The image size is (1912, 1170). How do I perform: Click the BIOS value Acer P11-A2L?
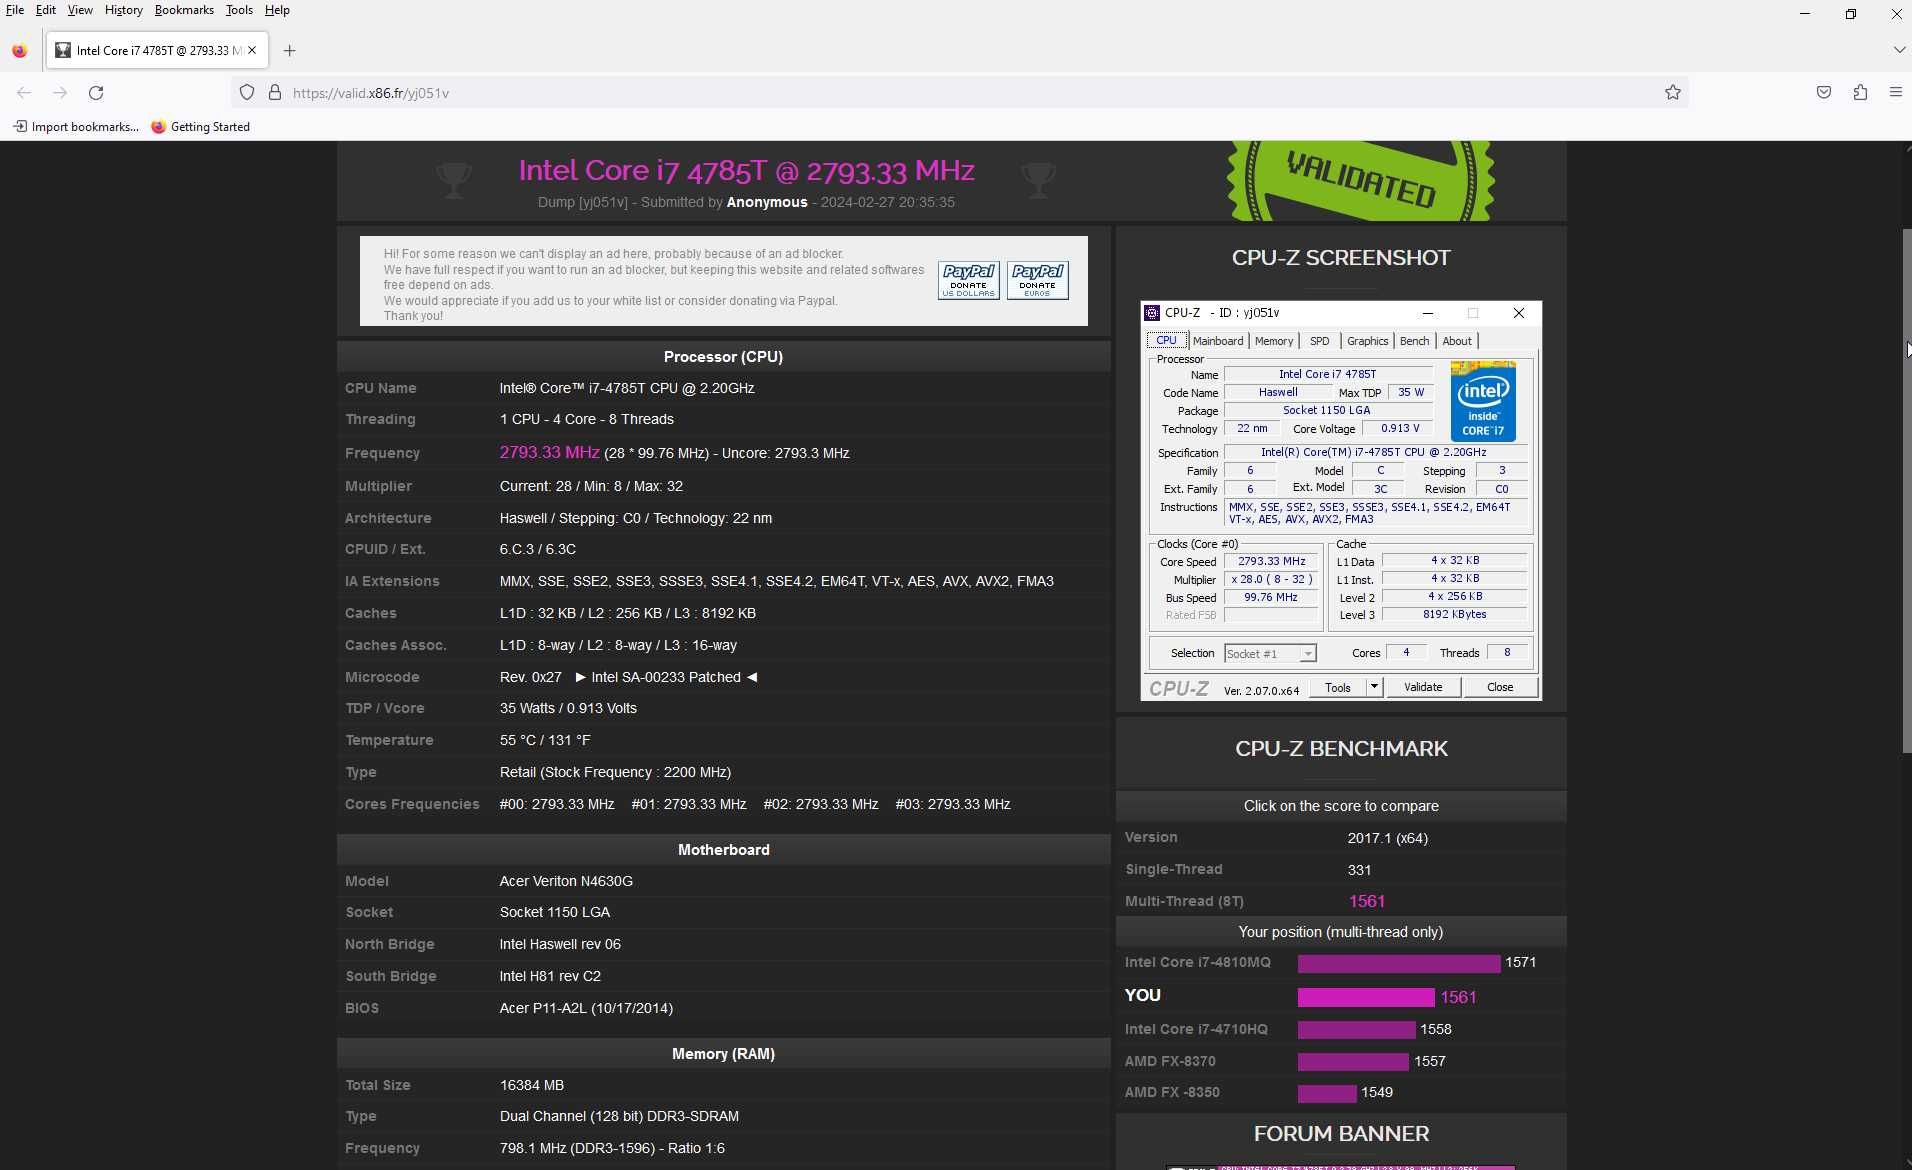point(586,1008)
